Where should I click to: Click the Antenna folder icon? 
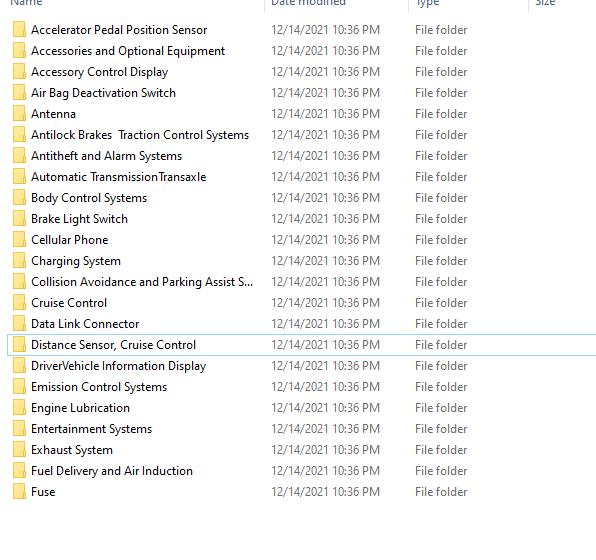19,113
